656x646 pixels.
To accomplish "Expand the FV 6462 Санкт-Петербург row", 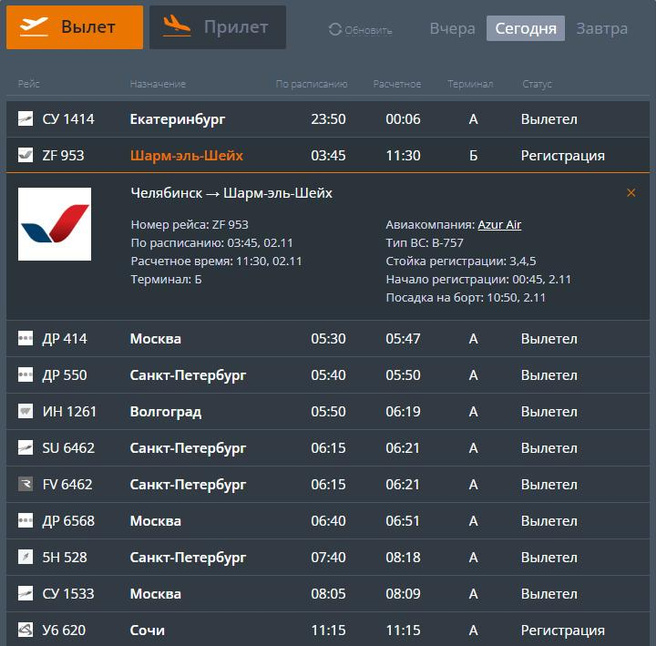I will (328, 484).
